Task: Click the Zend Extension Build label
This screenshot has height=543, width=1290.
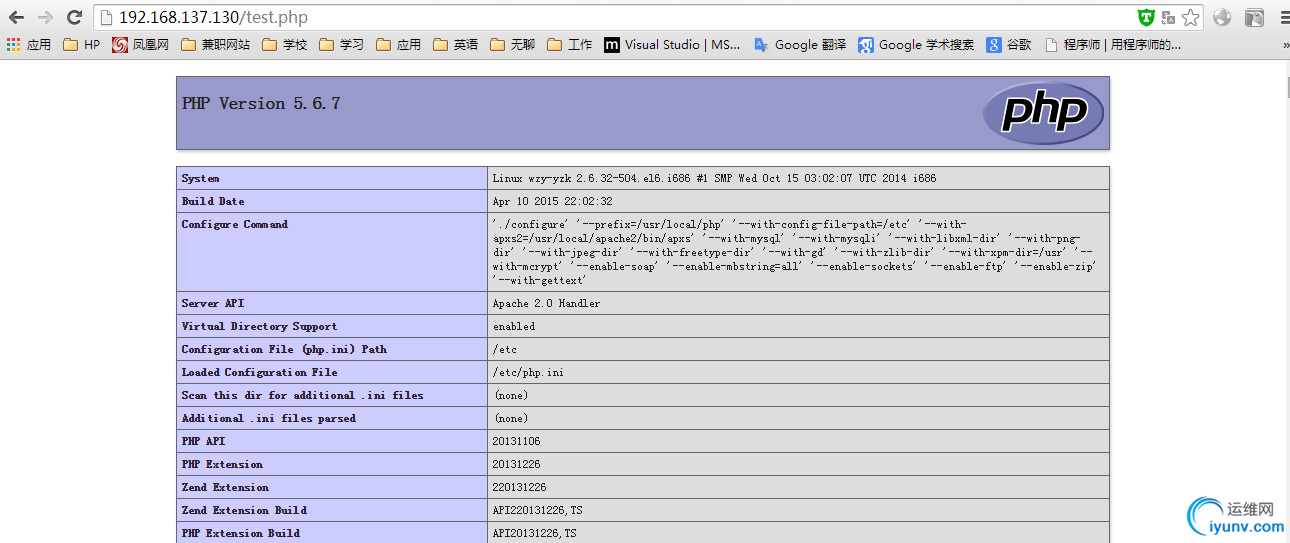Action: (x=244, y=510)
